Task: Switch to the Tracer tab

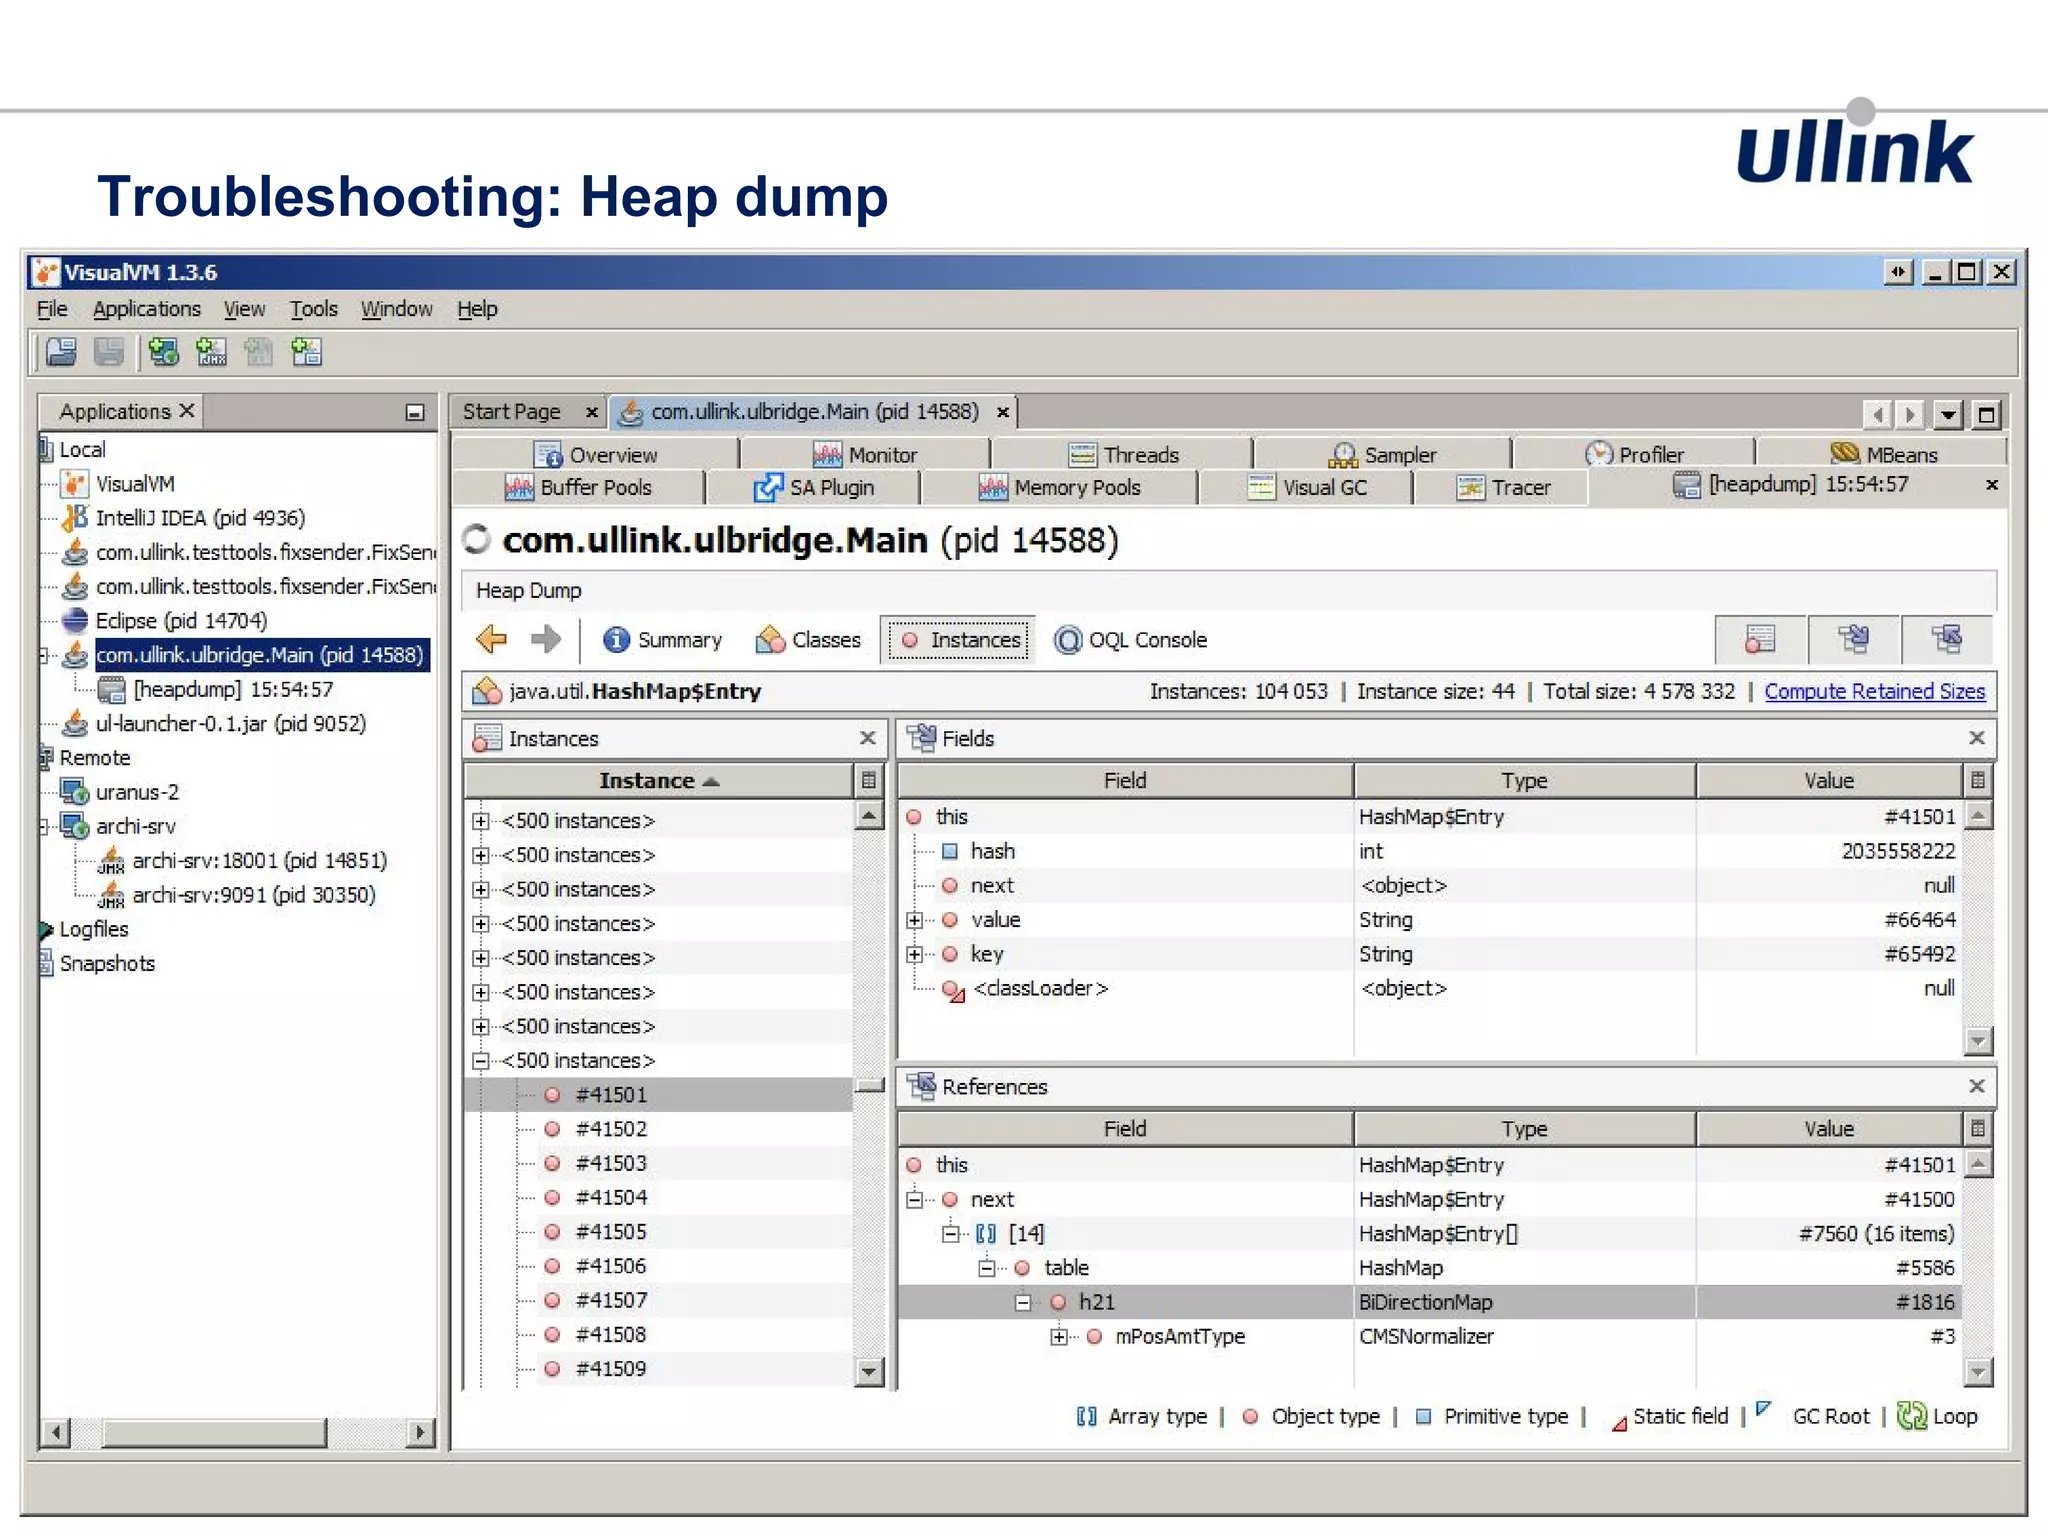Action: click(x=1503, y=488)
